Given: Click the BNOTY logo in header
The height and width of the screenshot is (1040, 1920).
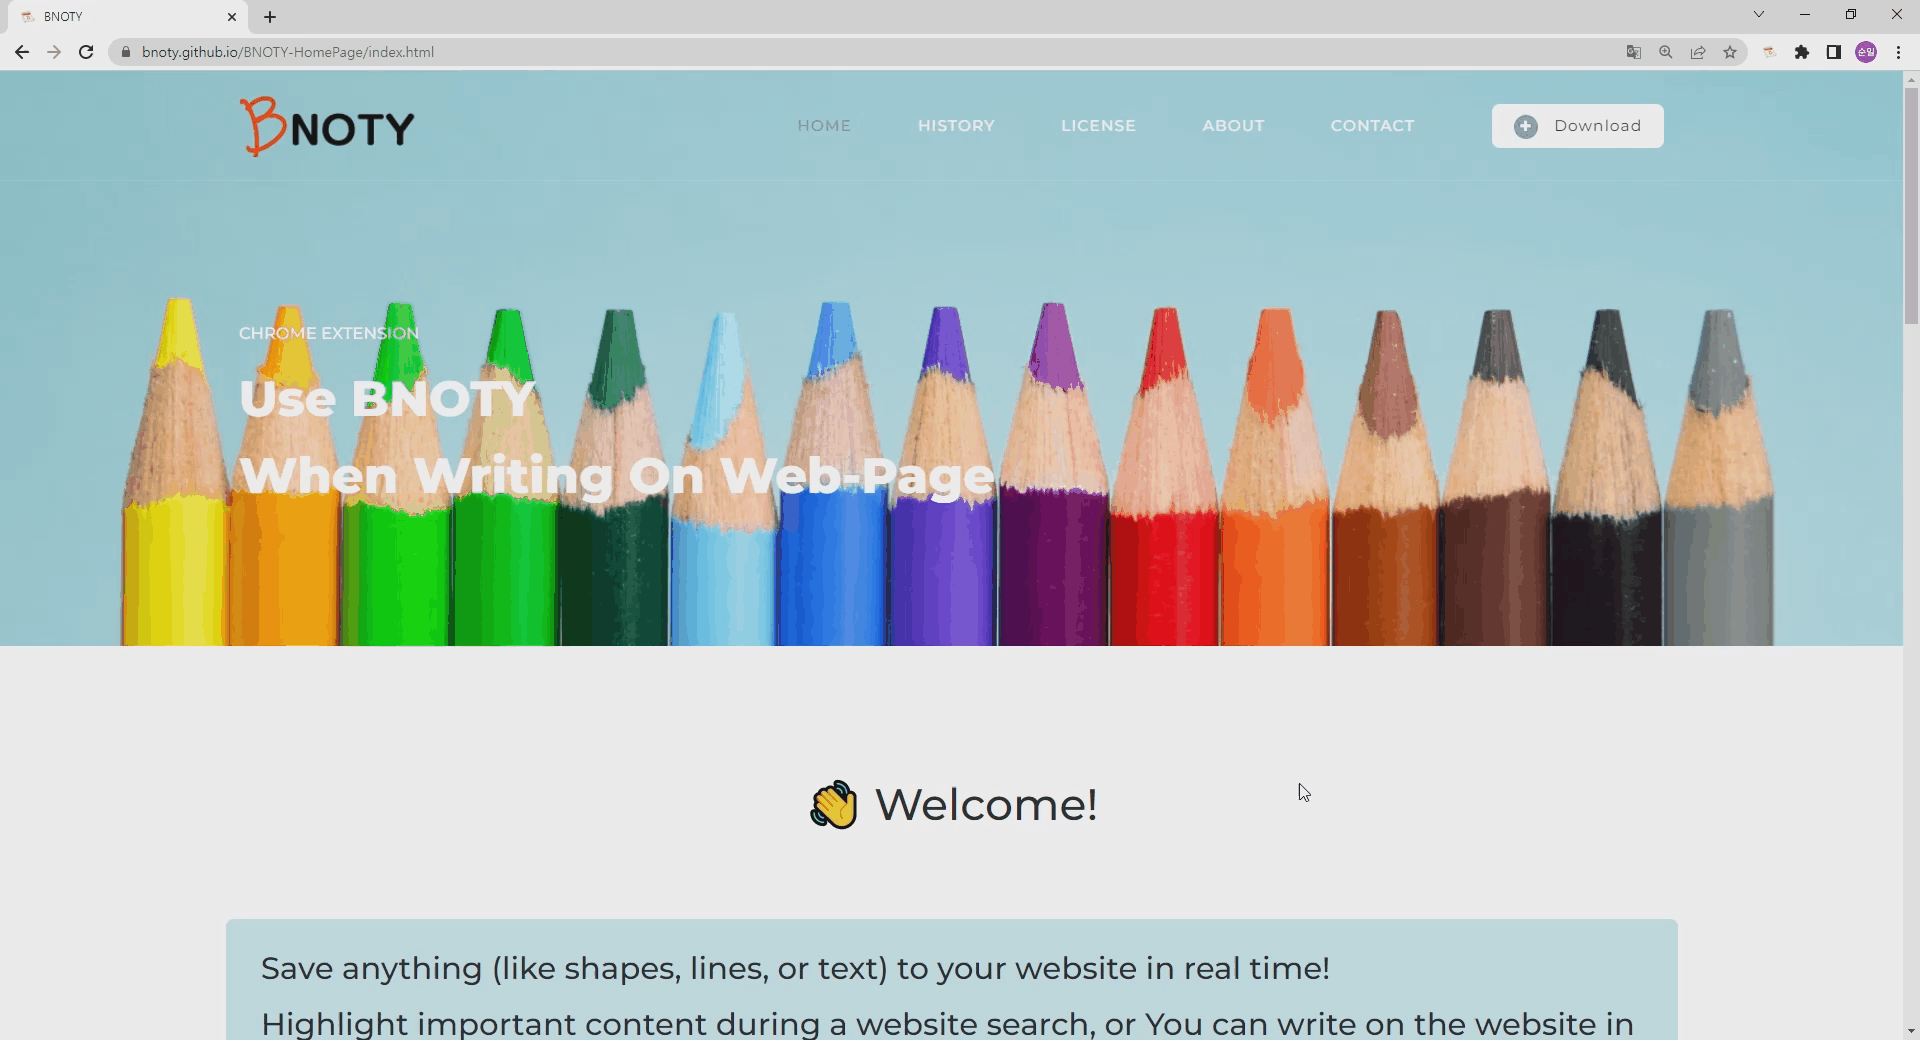Looking at the screenshot, I should point(326,126).
